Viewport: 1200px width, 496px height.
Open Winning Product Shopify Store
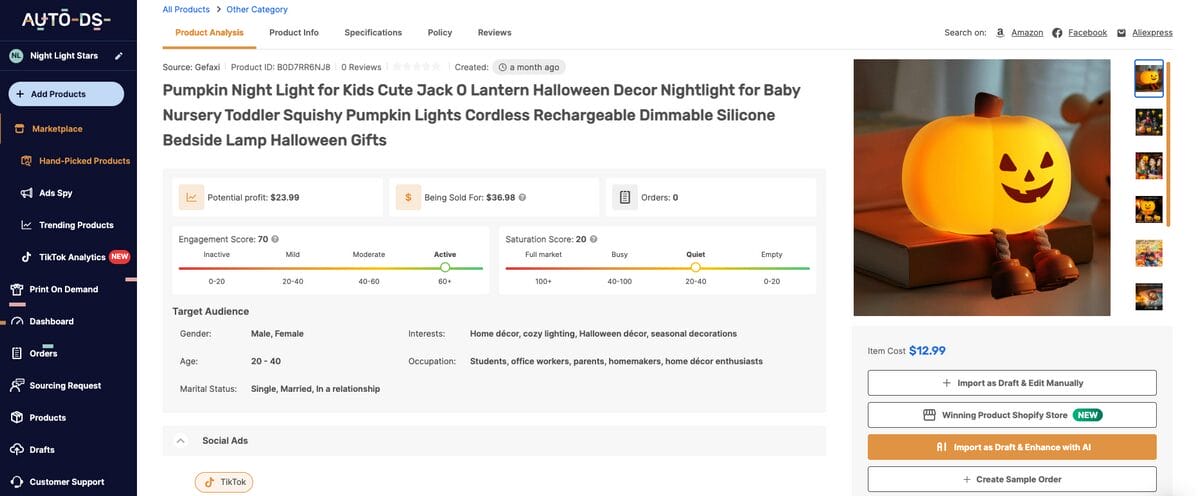coord(1012,415)
